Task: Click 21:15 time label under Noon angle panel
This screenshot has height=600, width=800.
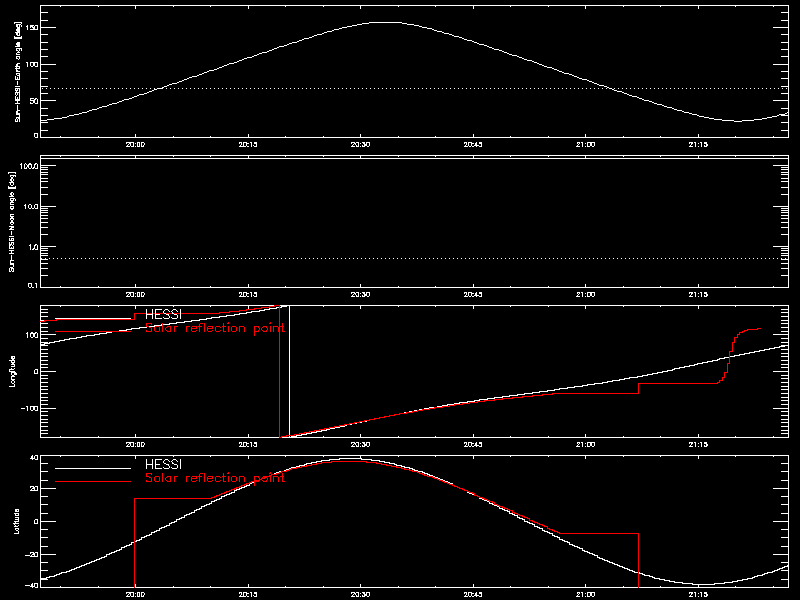Action: tap(698, 294)
